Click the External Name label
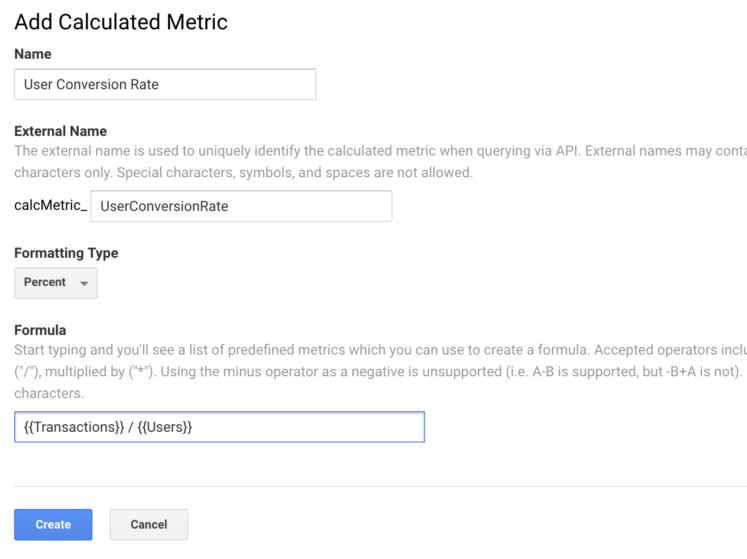 (61, 131)
